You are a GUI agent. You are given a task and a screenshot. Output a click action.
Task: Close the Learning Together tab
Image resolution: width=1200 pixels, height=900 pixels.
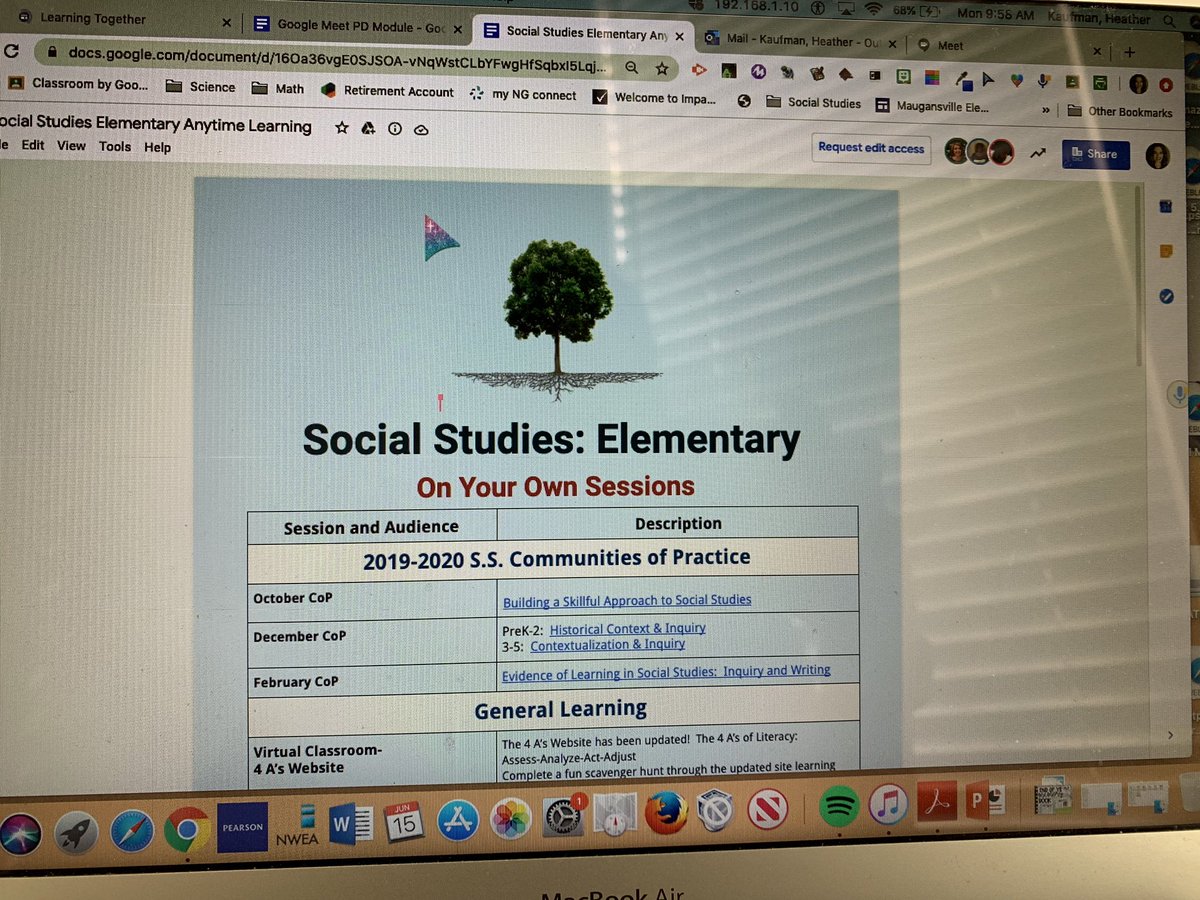pos(226,21)
